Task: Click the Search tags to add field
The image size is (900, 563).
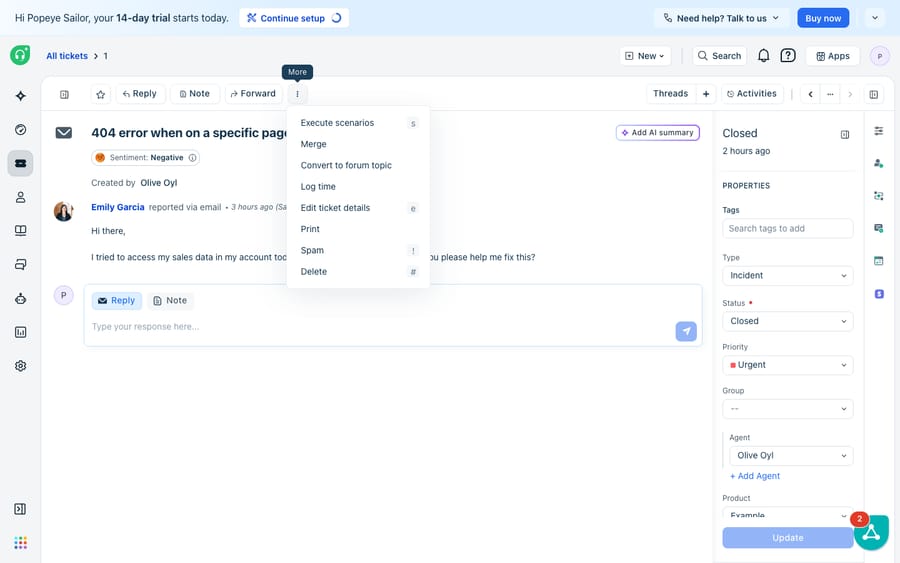Action: pyautogui.click(x=788, y=228)
